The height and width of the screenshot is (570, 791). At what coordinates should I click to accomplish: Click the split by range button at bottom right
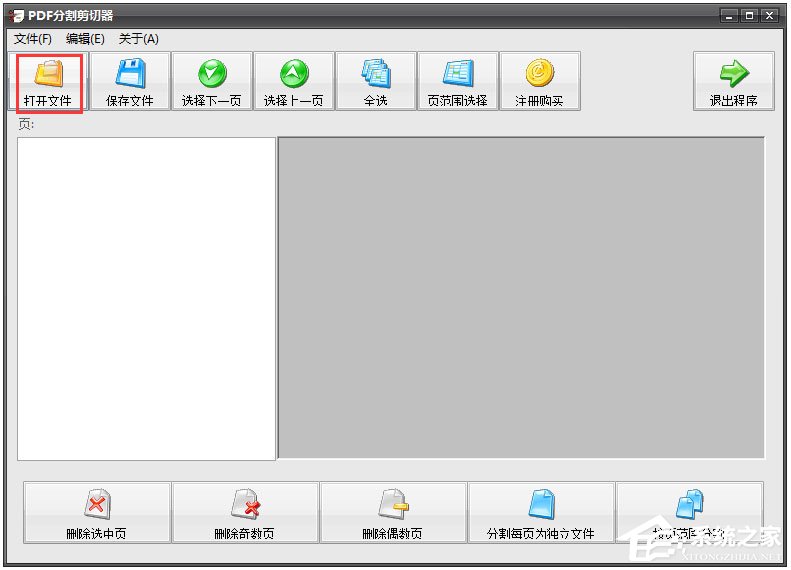coord(689,512)
